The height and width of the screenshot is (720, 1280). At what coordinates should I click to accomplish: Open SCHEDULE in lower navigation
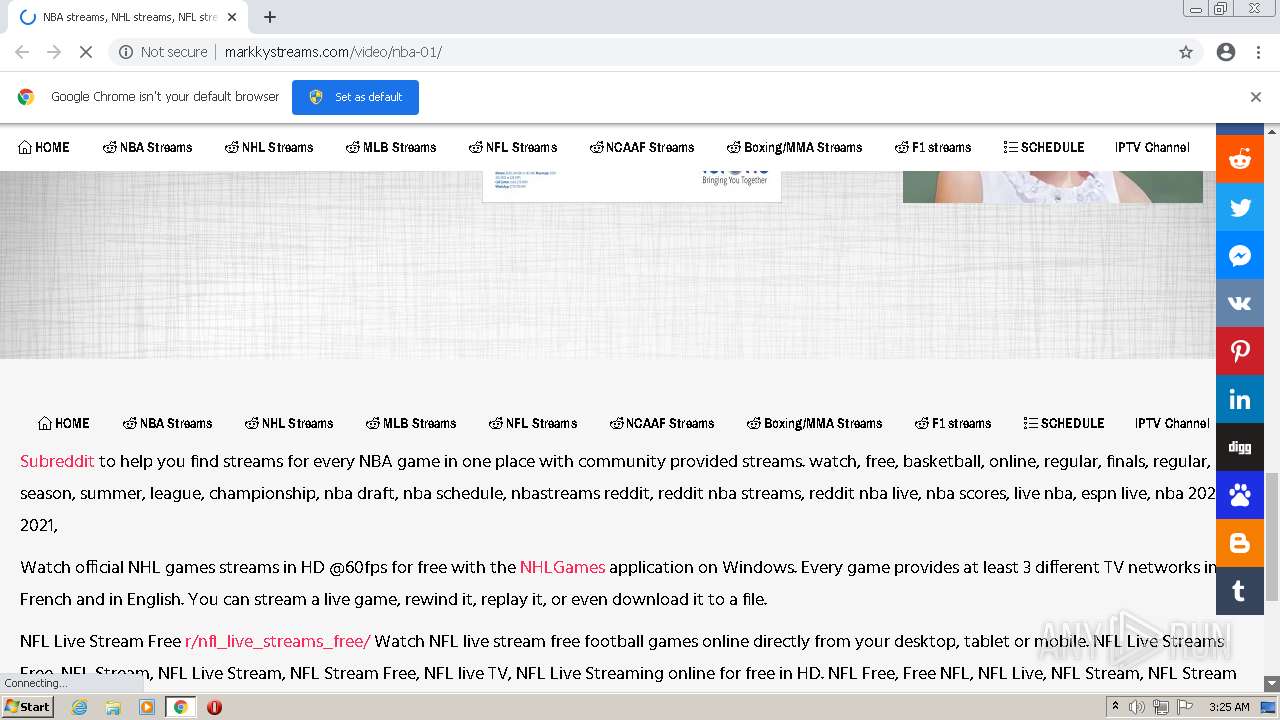tap(1064, 423)
